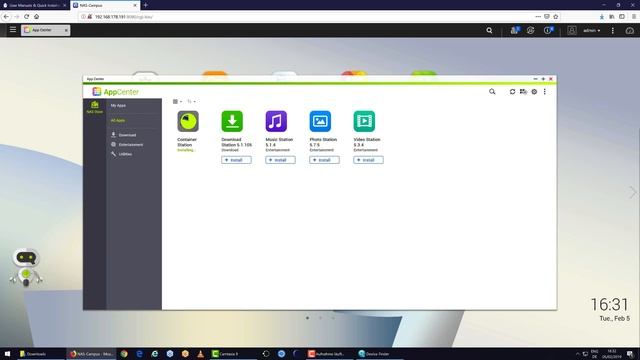Install Video Station
Screen dimensions: 640x360
369,160
